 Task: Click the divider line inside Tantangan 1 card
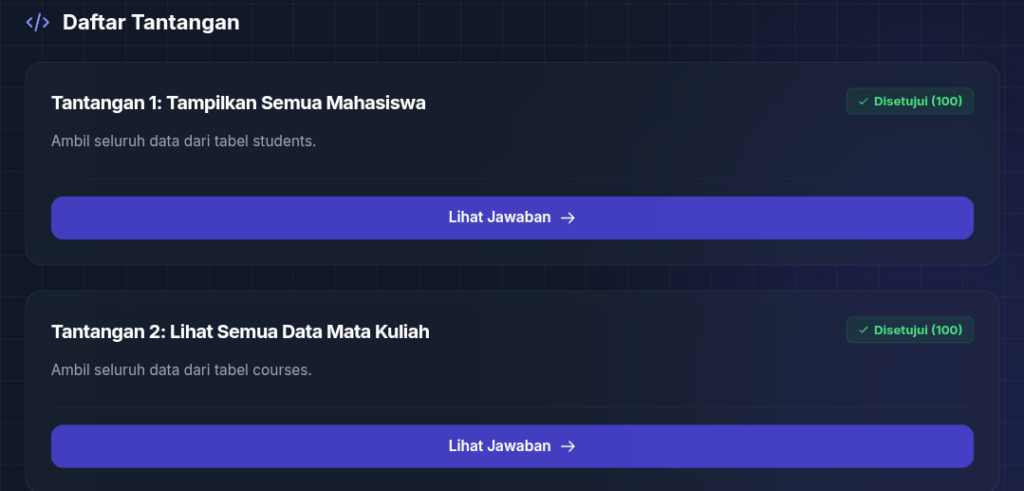click(x=512, y=179)
